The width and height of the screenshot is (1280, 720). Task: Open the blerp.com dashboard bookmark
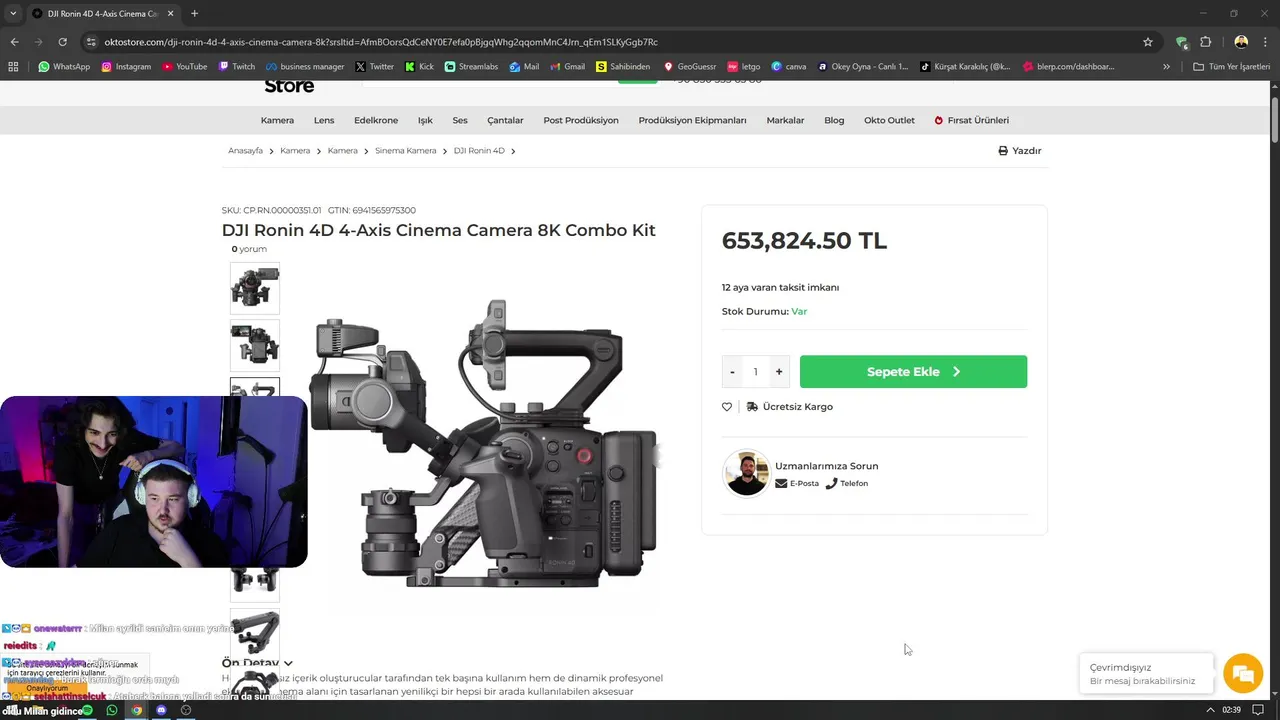pyautogui.click(x=1068, y=67)
